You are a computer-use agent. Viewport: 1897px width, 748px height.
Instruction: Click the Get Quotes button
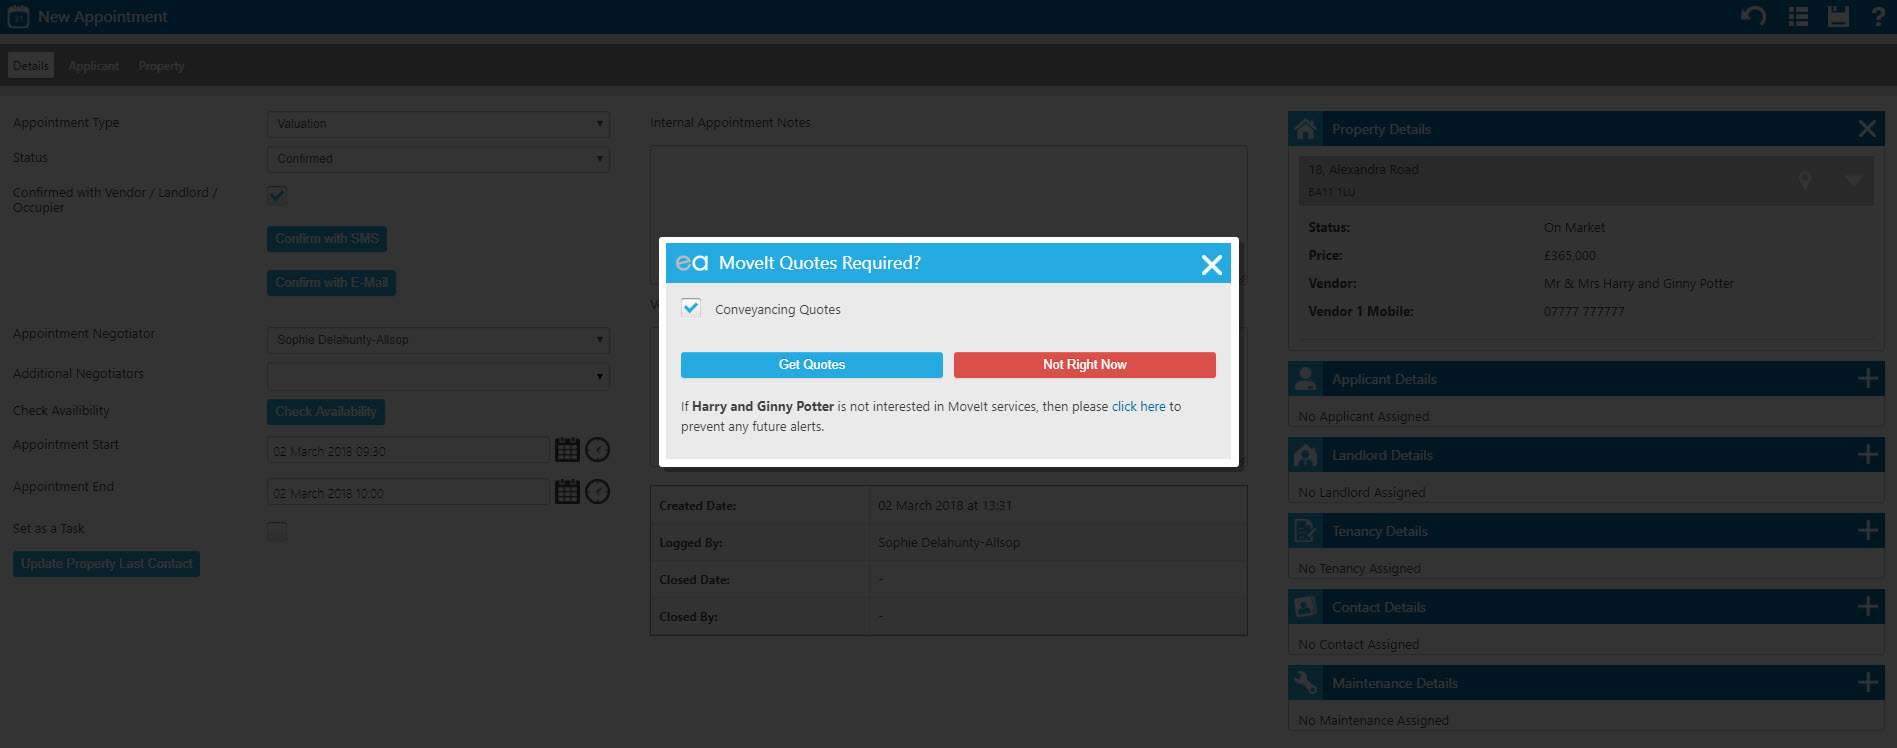(x=812, y=365)
